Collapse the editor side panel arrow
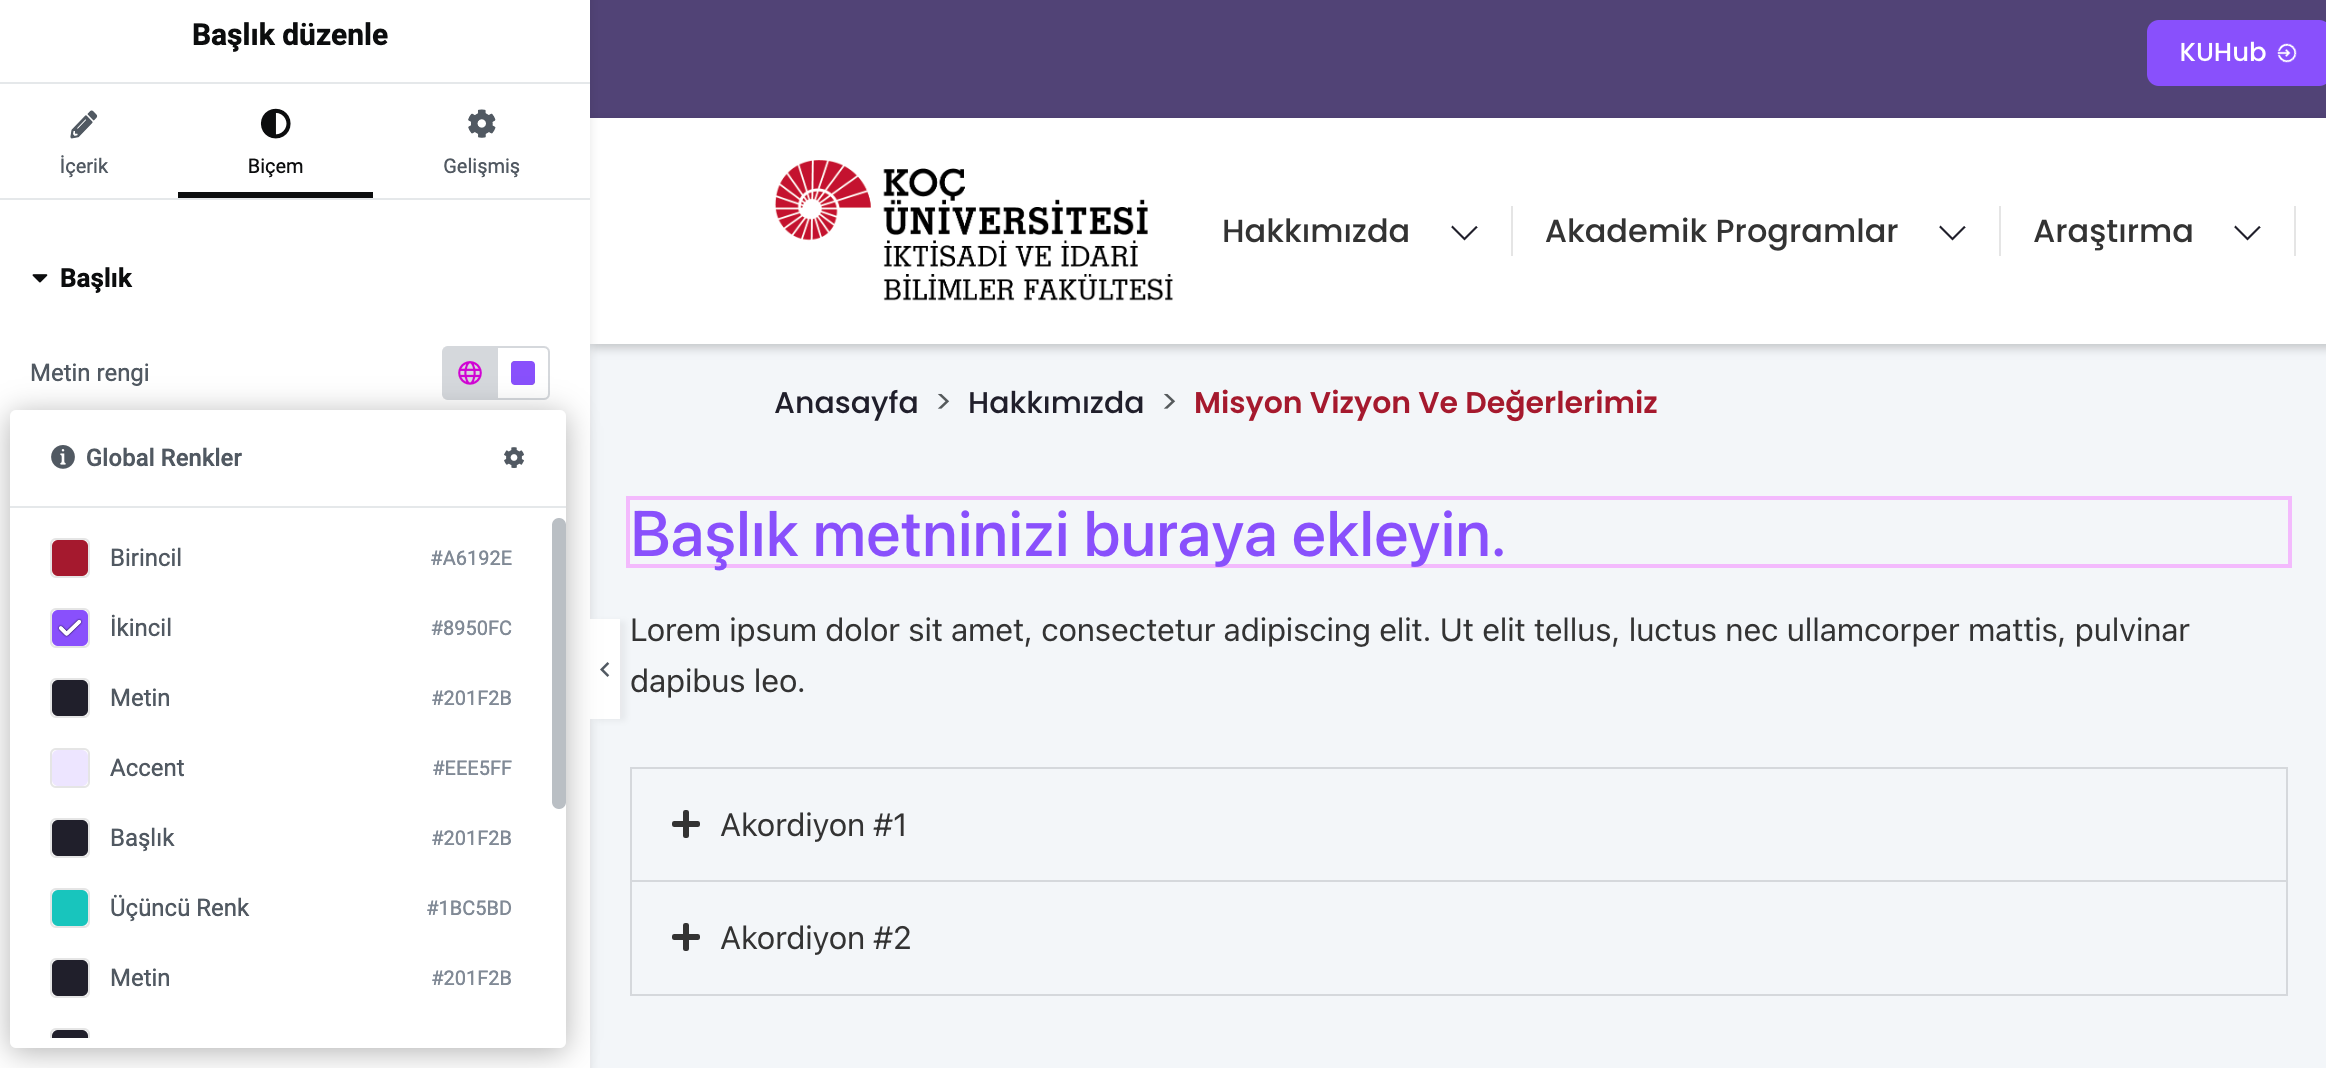The image size is (2326, 1068). 605,669
